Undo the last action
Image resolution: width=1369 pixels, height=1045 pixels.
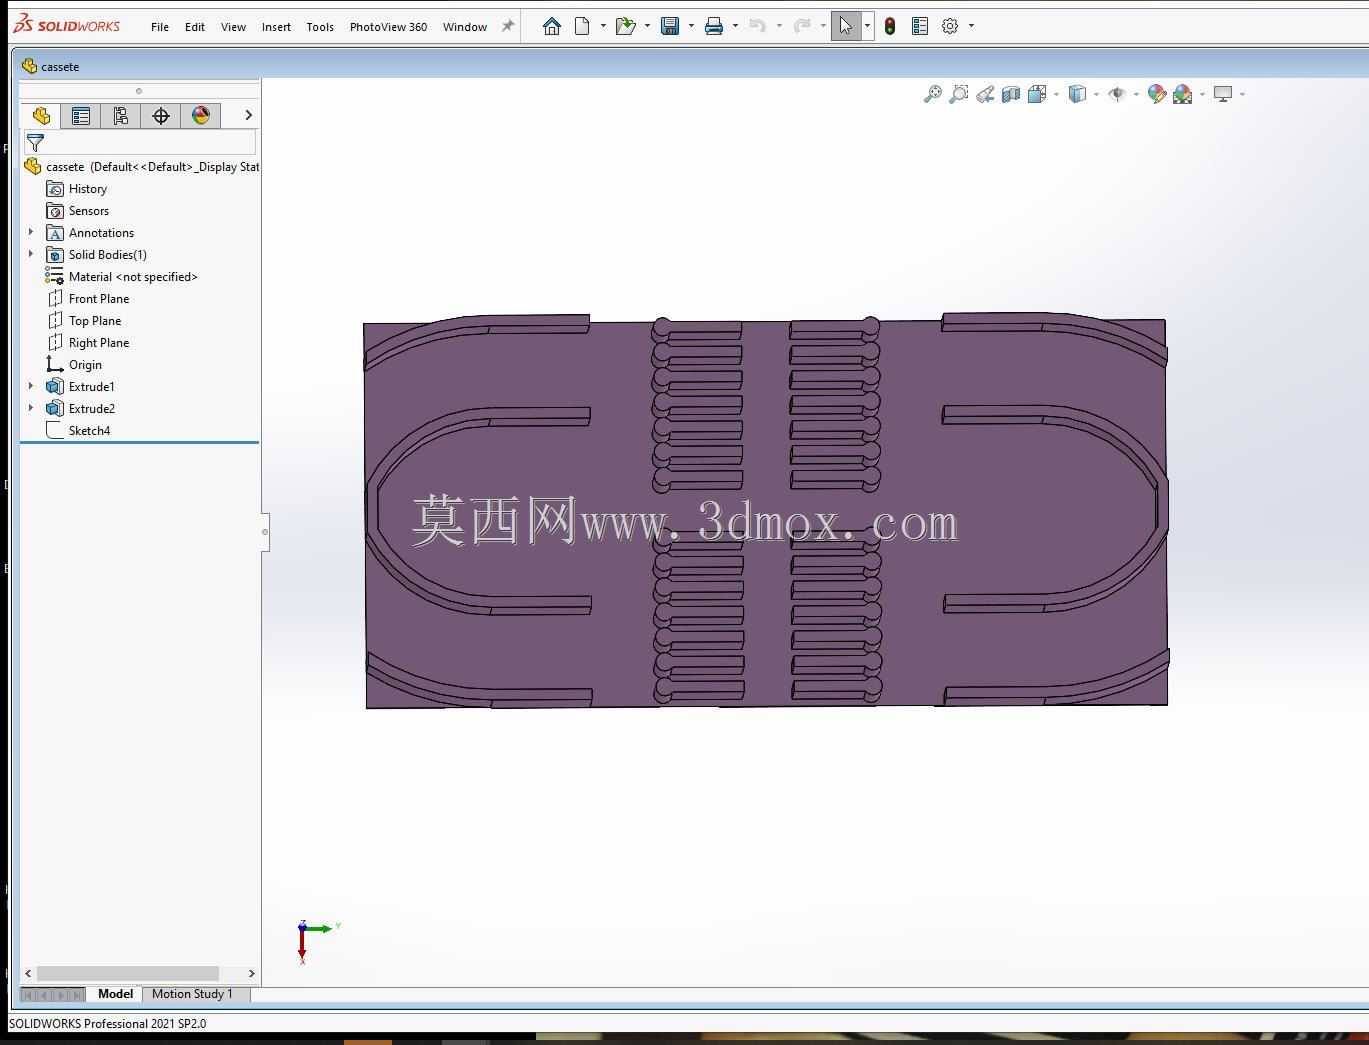[758, 26]
